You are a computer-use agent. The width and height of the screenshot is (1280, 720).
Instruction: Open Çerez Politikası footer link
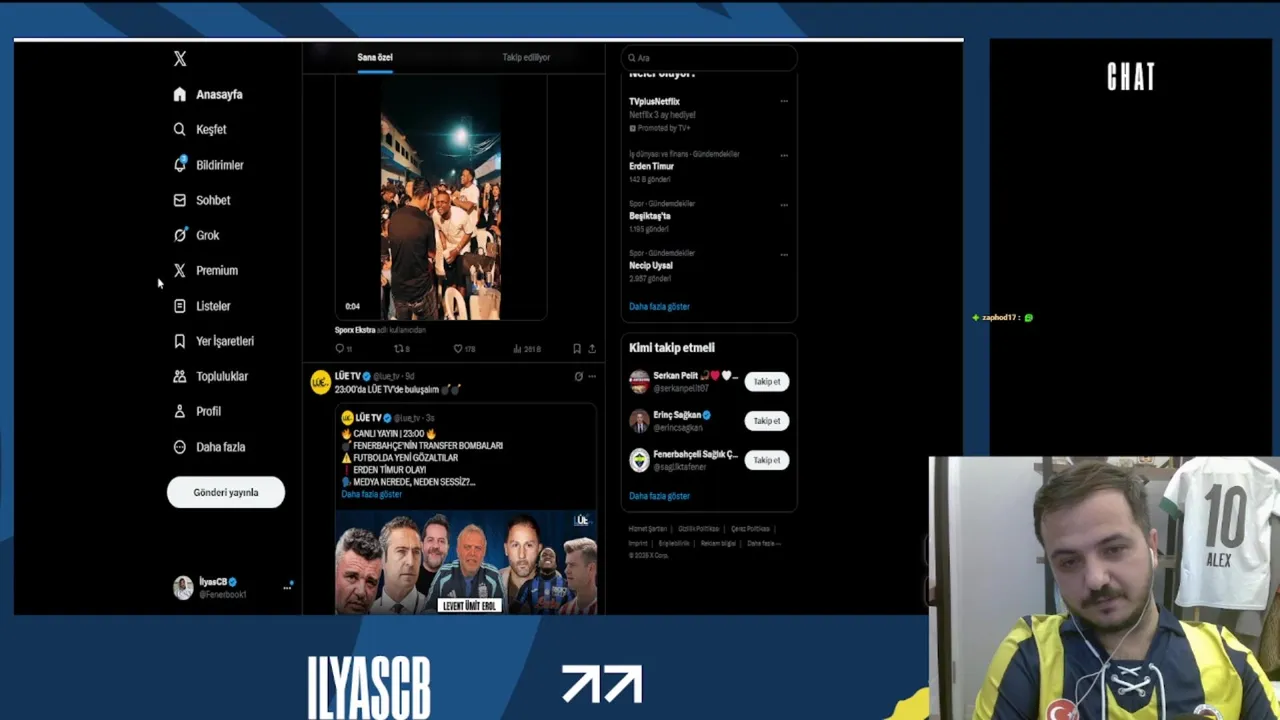pos(750,529)
